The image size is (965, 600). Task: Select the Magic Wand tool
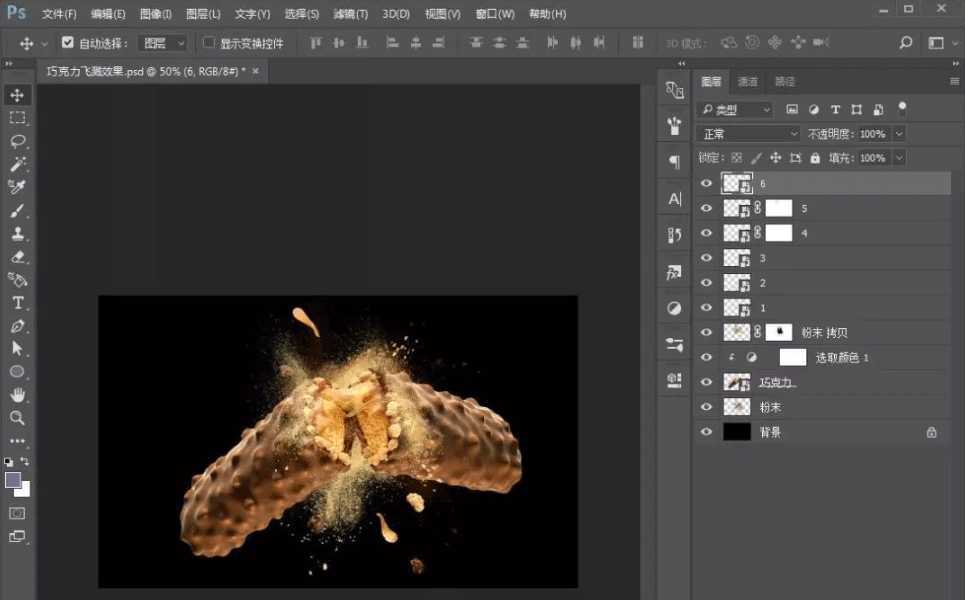(17, 164)
